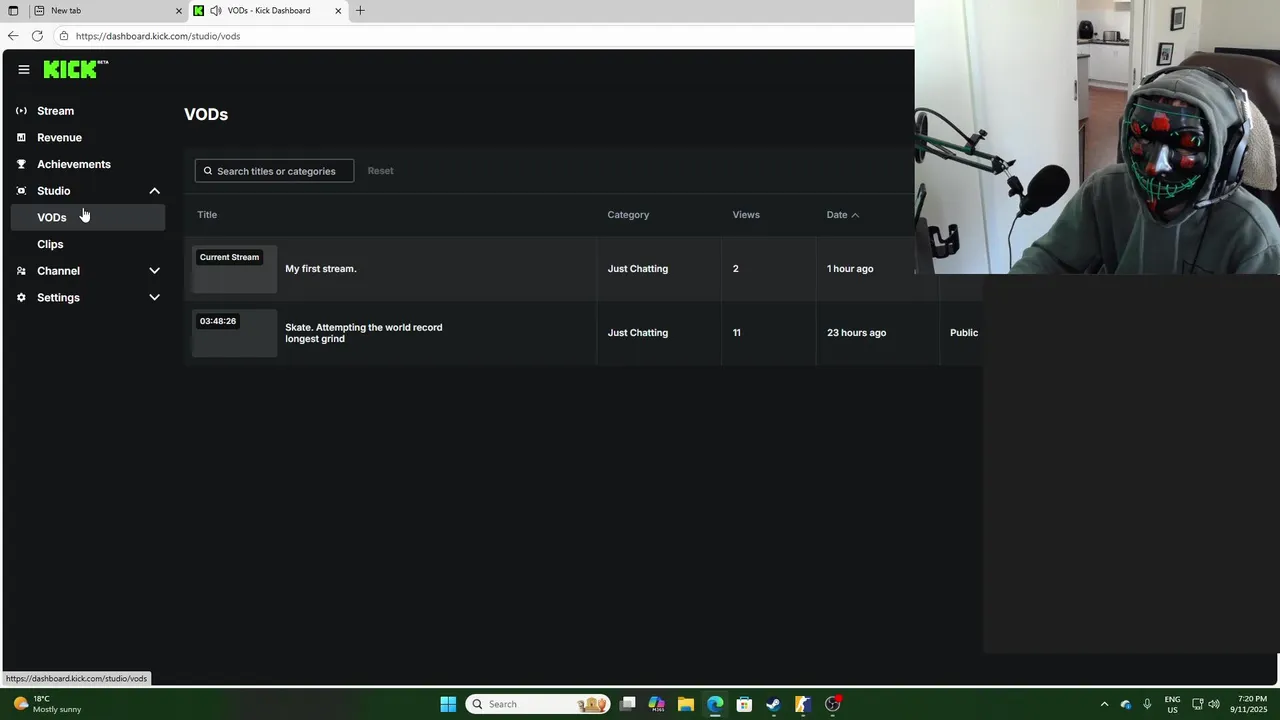Open Steam from the taskbar

[x=773, y=704]
